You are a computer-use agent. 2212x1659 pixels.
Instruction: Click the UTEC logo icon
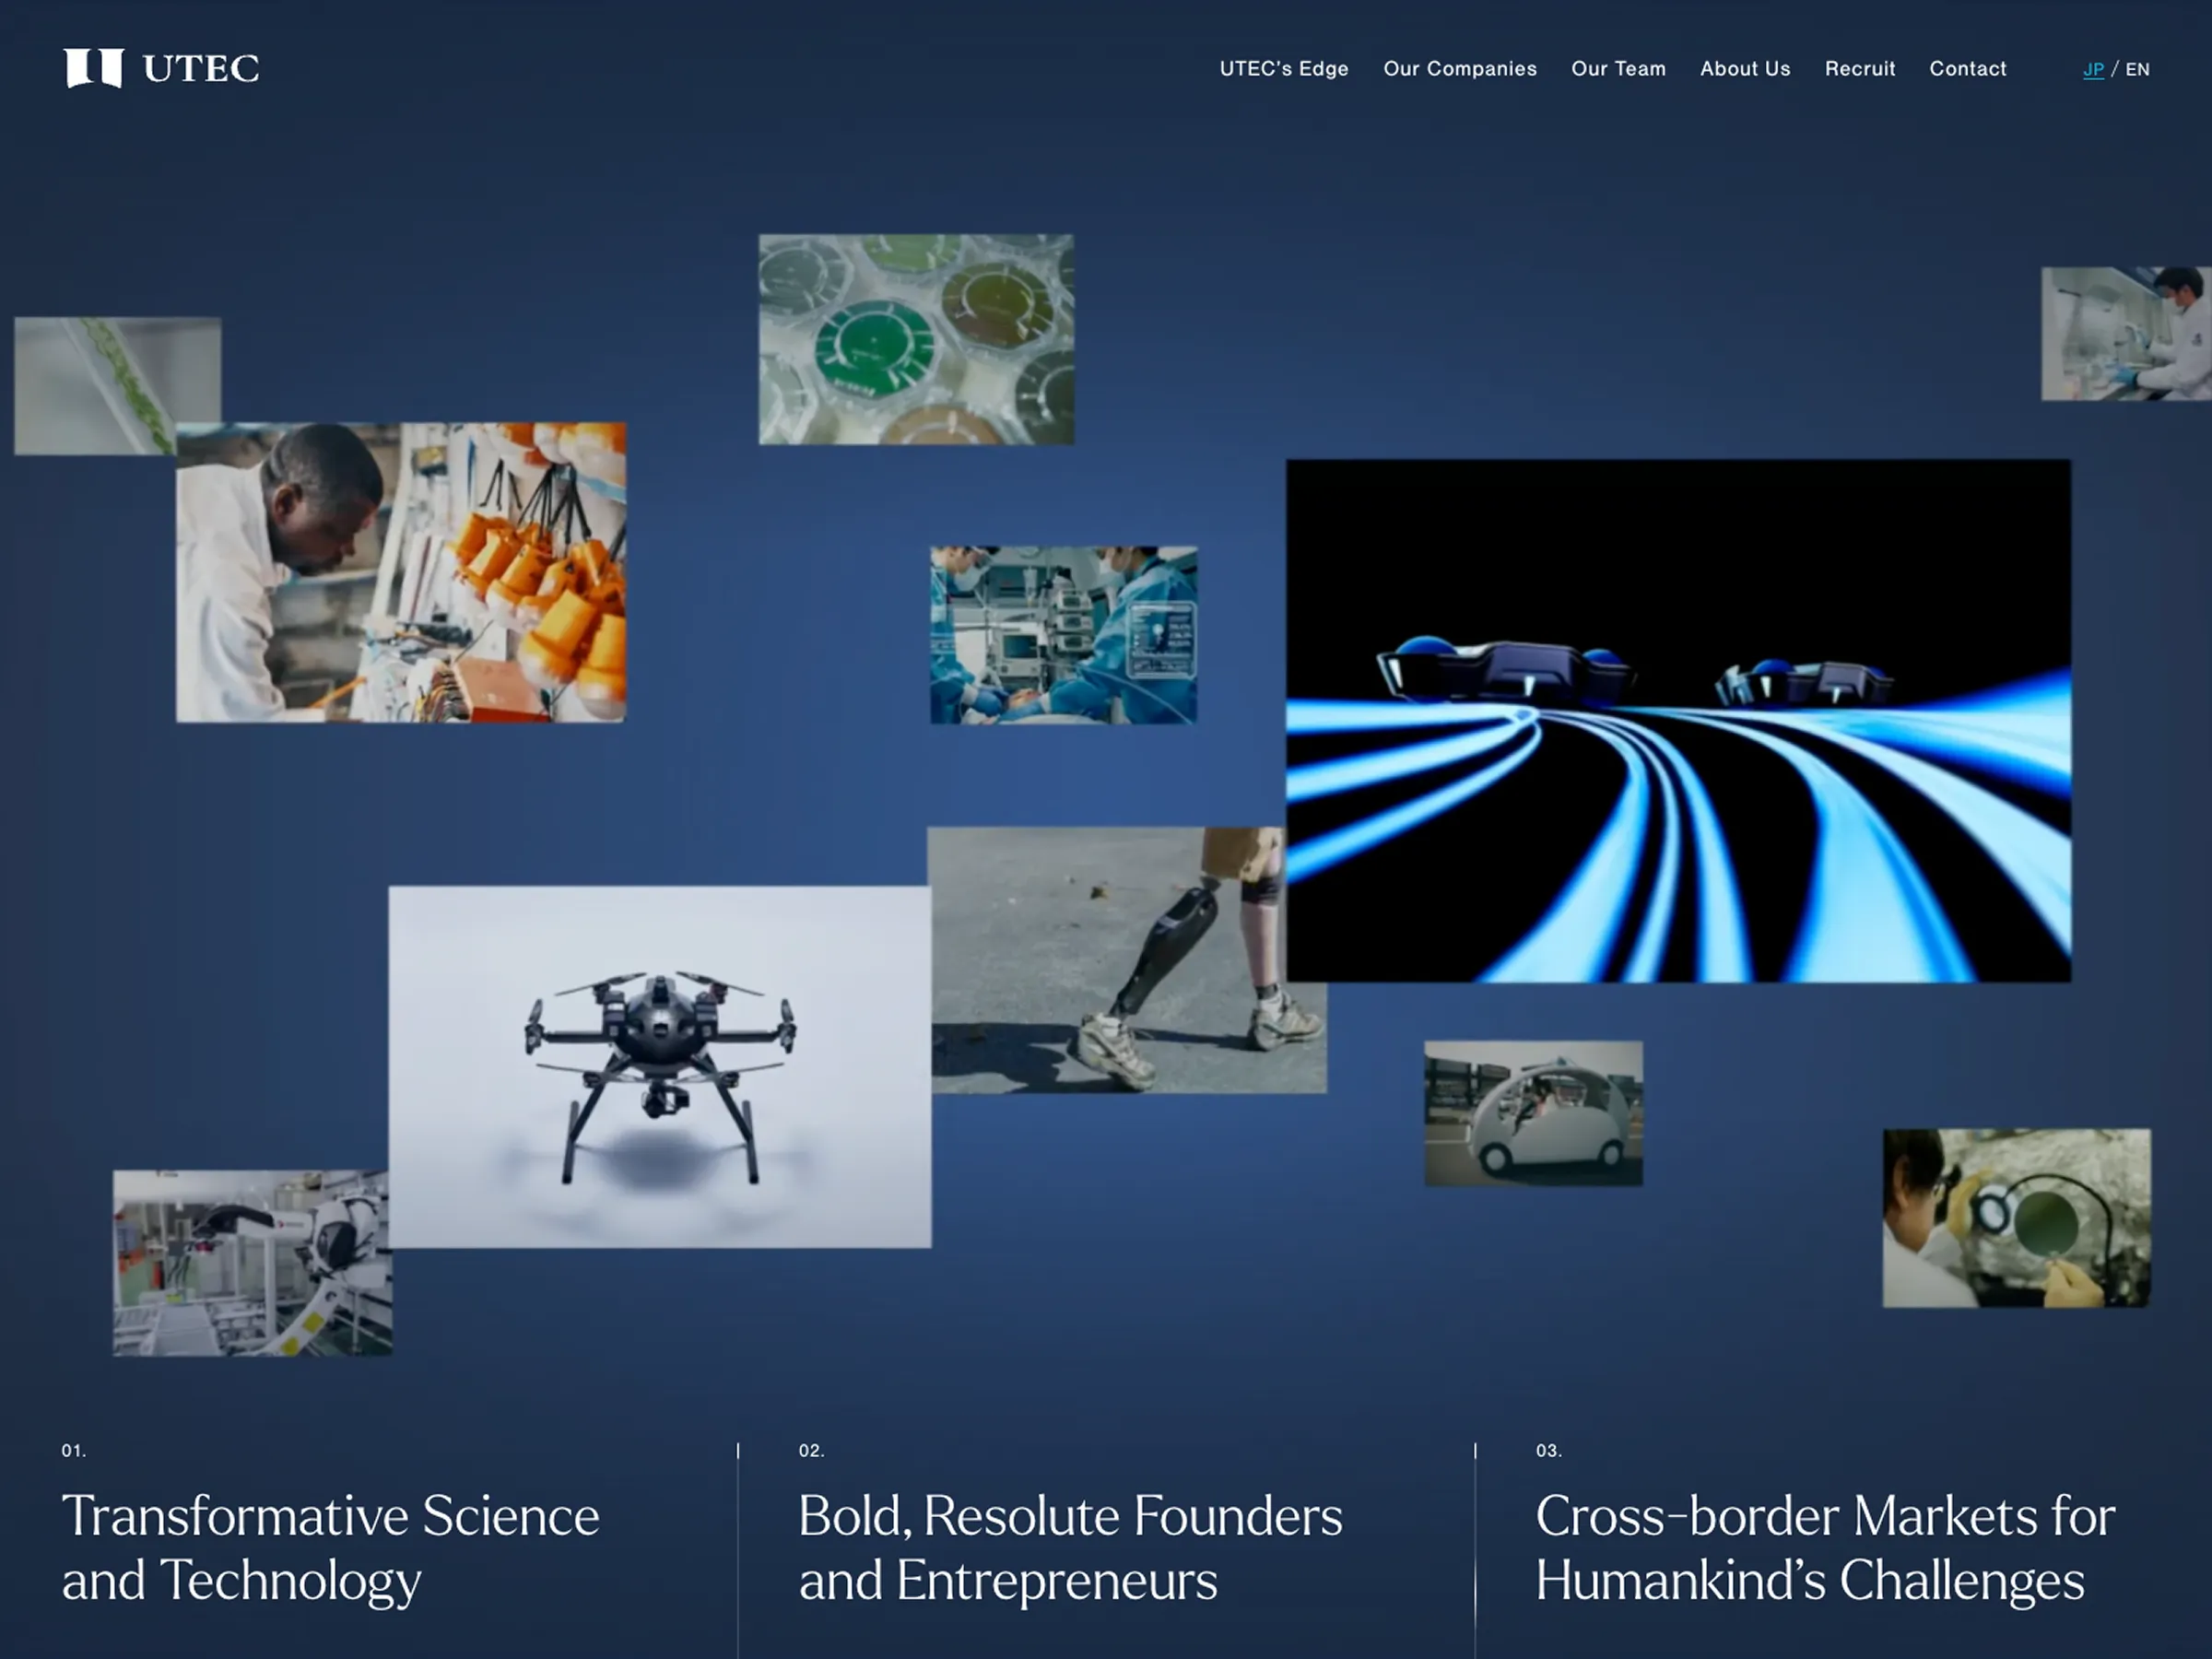pos(94,68)
